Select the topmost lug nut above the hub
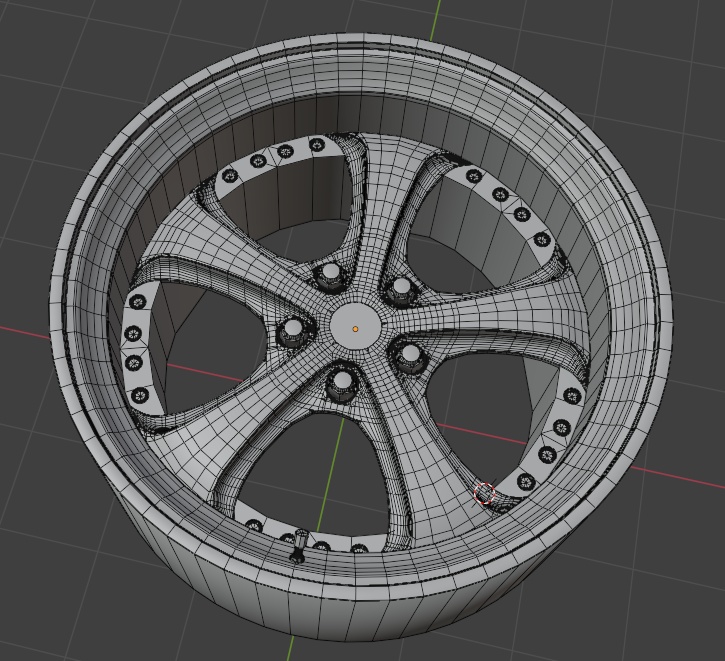Screen dimensions: 725x661 tap(331, 276)
